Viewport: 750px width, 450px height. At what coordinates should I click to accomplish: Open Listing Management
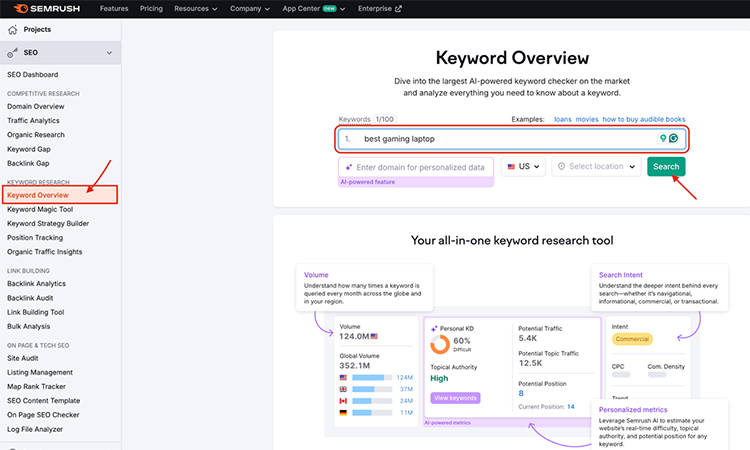(x=40, y=373)
